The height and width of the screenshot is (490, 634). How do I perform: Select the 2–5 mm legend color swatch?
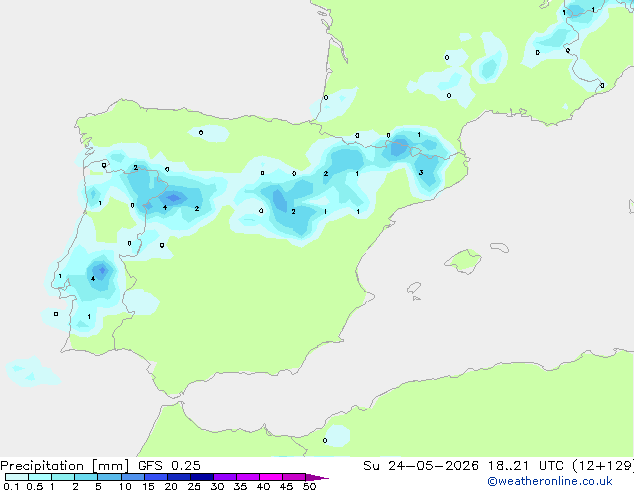(x=86, y=477)
